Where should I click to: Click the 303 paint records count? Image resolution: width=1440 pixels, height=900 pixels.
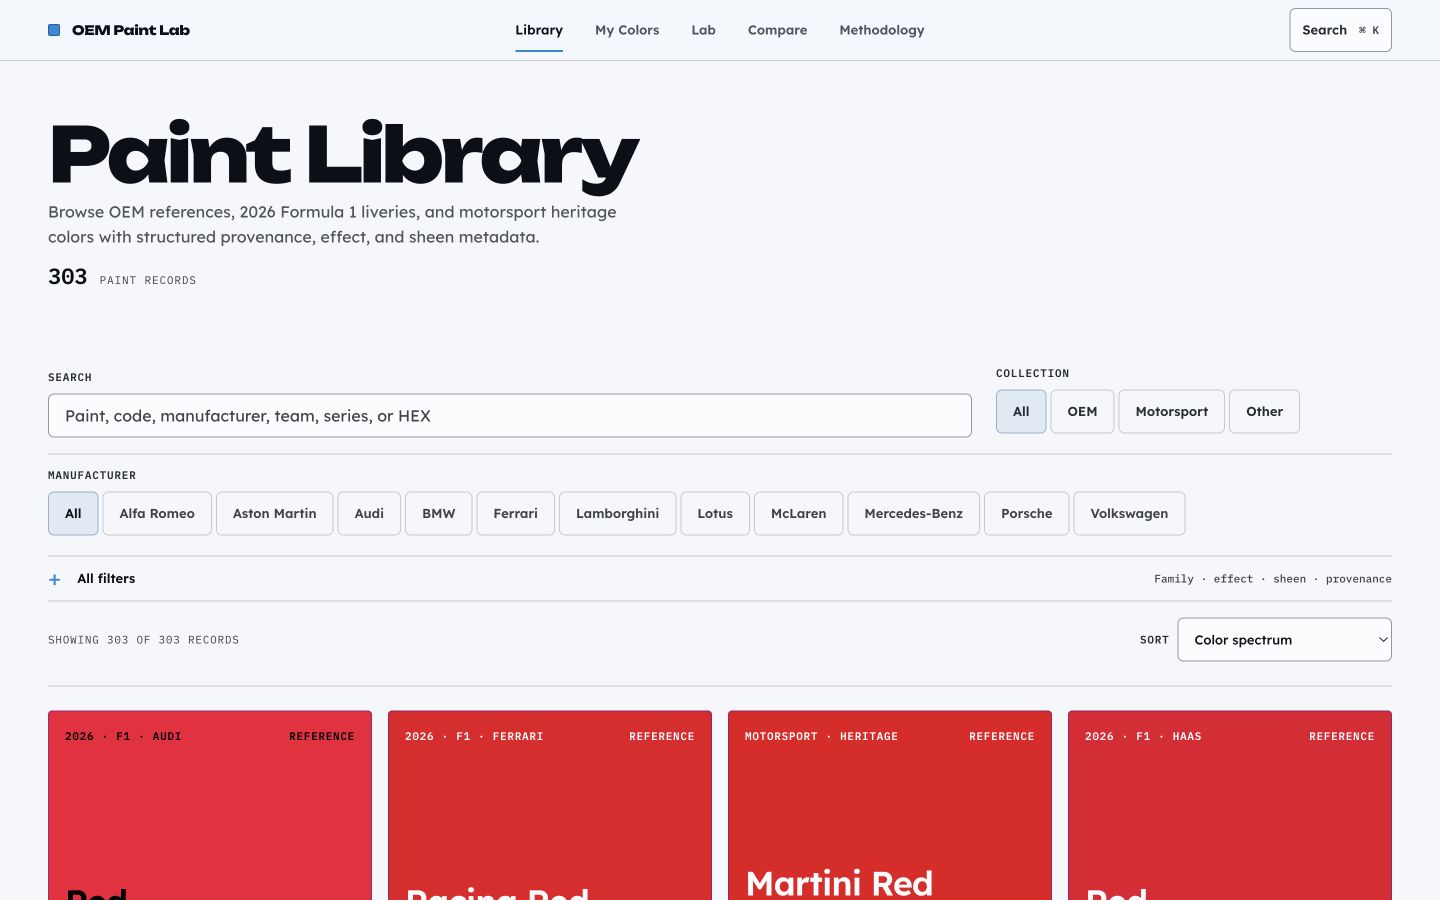[x=122, y=277]
